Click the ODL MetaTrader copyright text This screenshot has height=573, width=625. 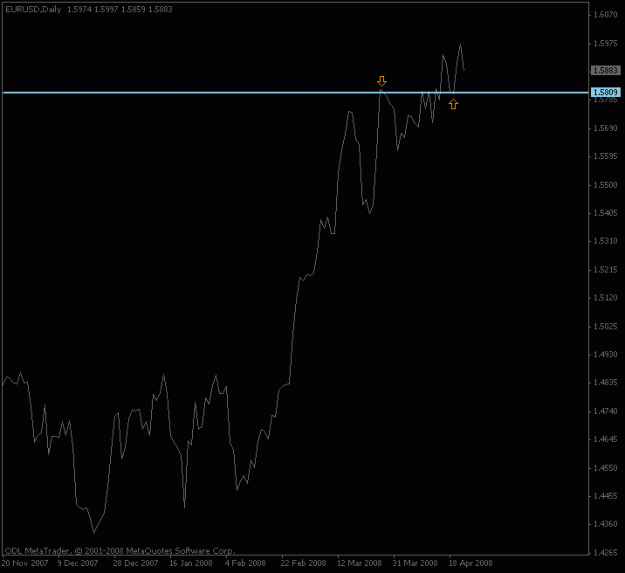point(120,551)
